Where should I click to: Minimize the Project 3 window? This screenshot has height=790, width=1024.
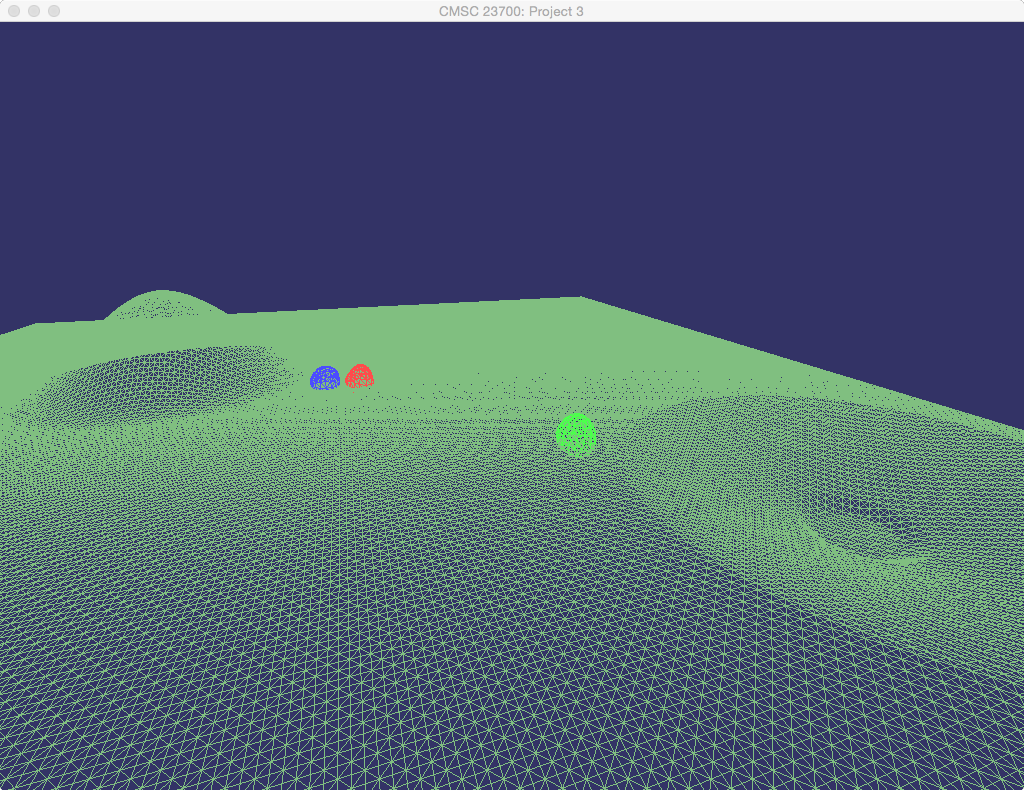(34, 11)
